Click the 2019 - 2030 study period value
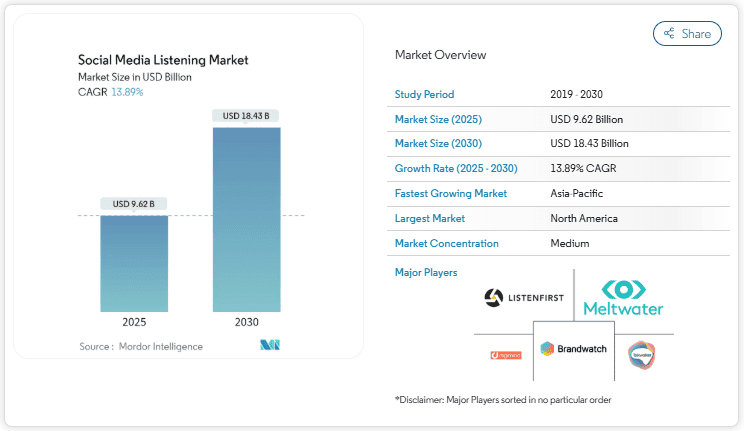 577,94
